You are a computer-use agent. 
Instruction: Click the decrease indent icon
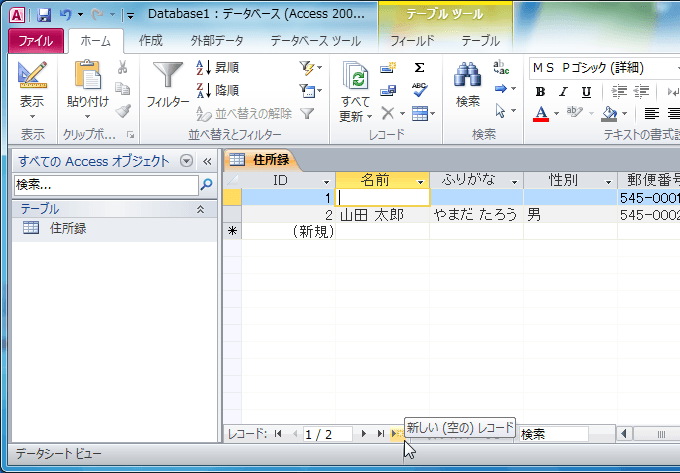tap(641, 92)
